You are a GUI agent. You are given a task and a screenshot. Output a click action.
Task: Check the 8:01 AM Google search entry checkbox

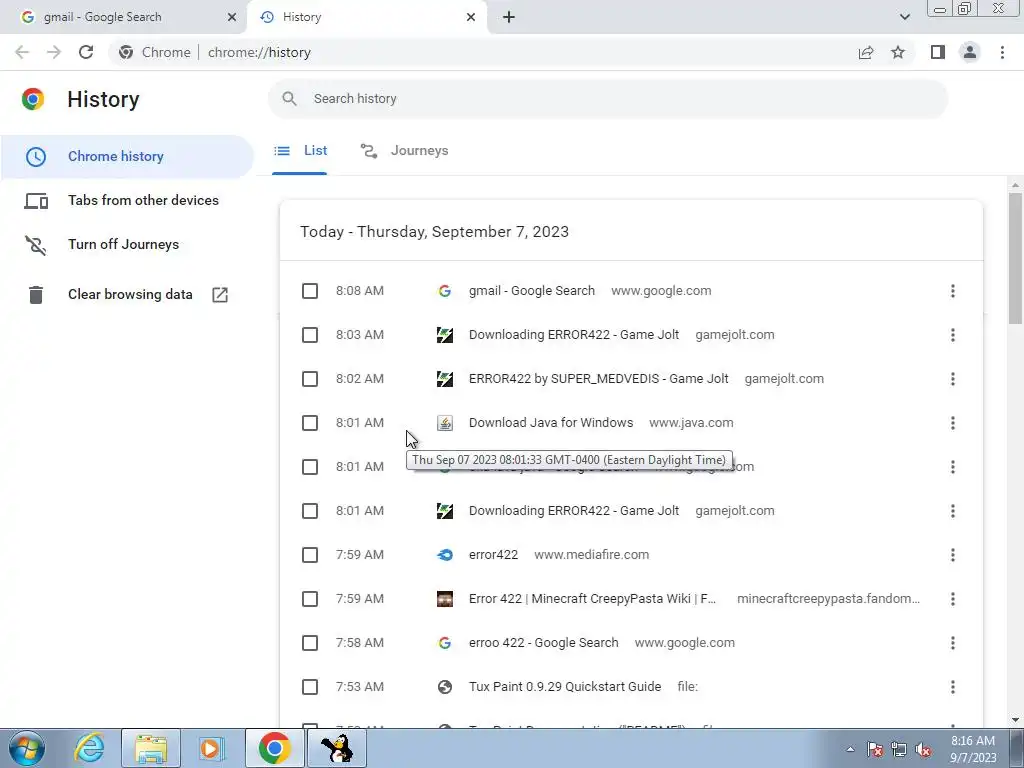(310, 467)
